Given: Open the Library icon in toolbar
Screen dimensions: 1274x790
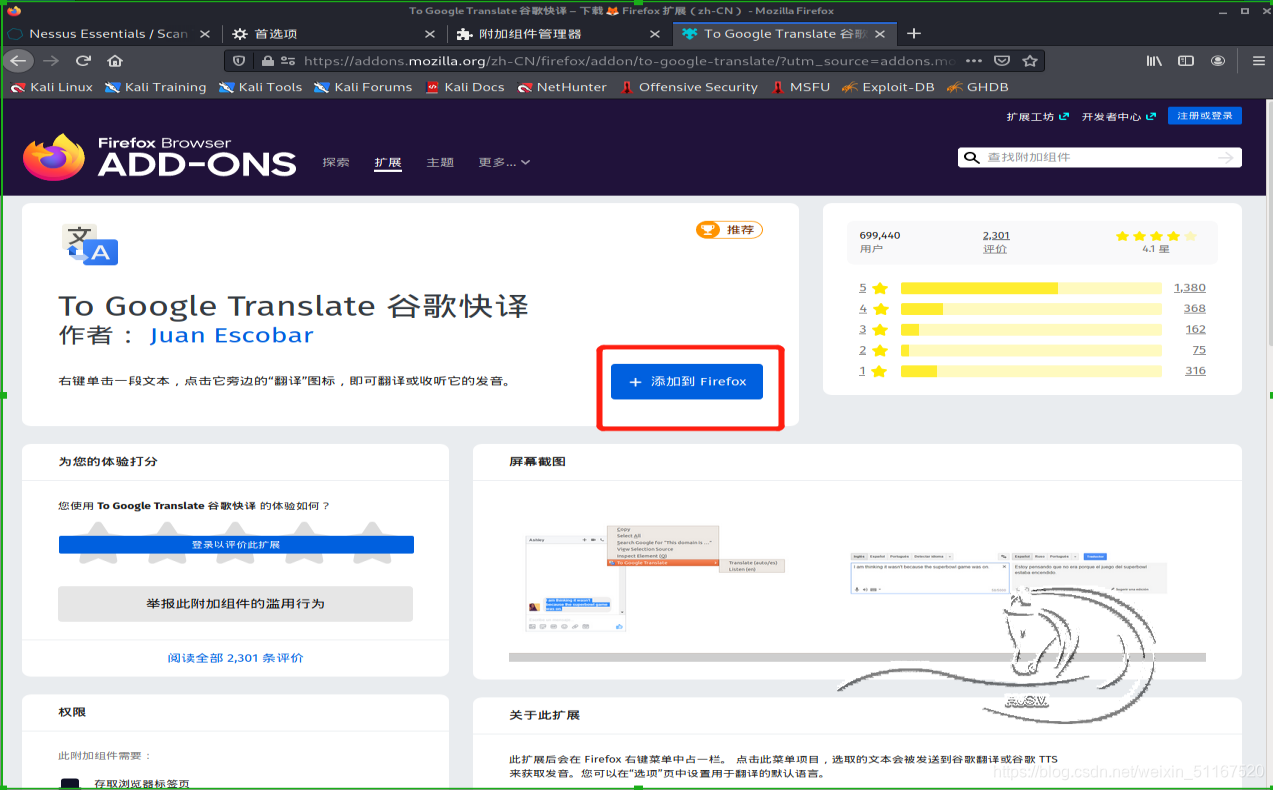Looking at the screenshot, I should [1154, 61].
